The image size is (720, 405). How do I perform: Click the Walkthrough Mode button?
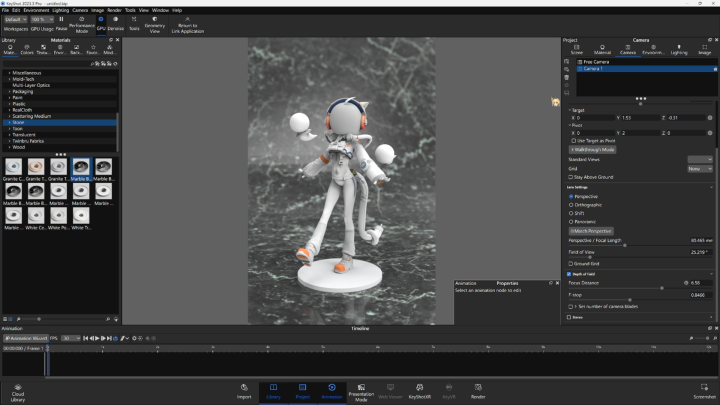point(593,149)
